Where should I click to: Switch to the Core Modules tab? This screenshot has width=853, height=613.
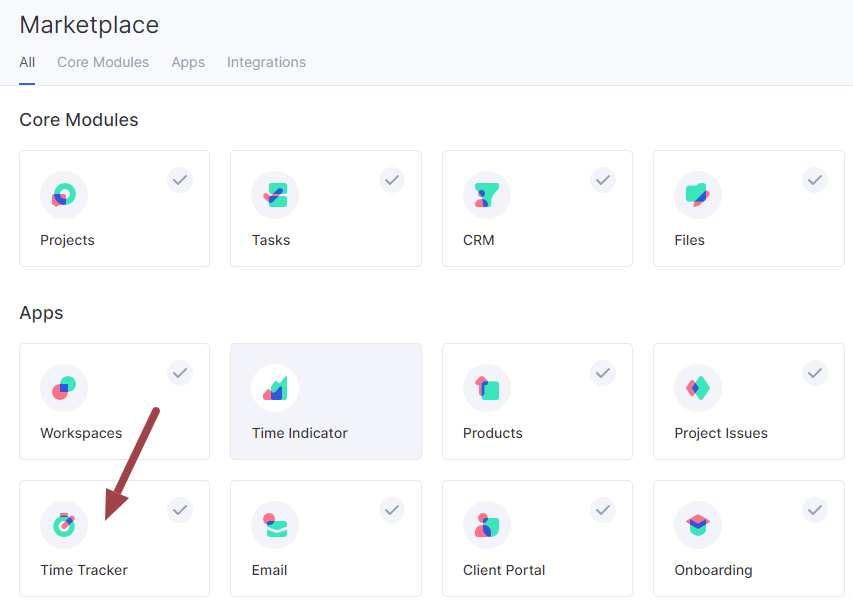click(x=103, y=62)
